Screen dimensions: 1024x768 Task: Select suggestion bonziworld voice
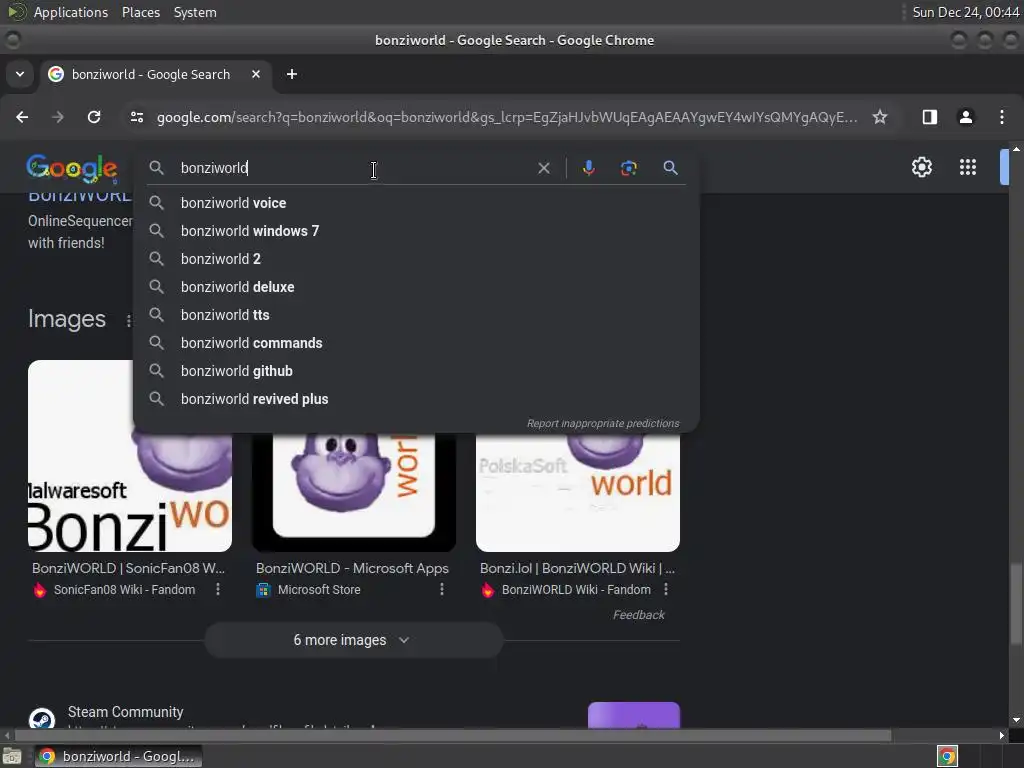(x=416, y=203)
